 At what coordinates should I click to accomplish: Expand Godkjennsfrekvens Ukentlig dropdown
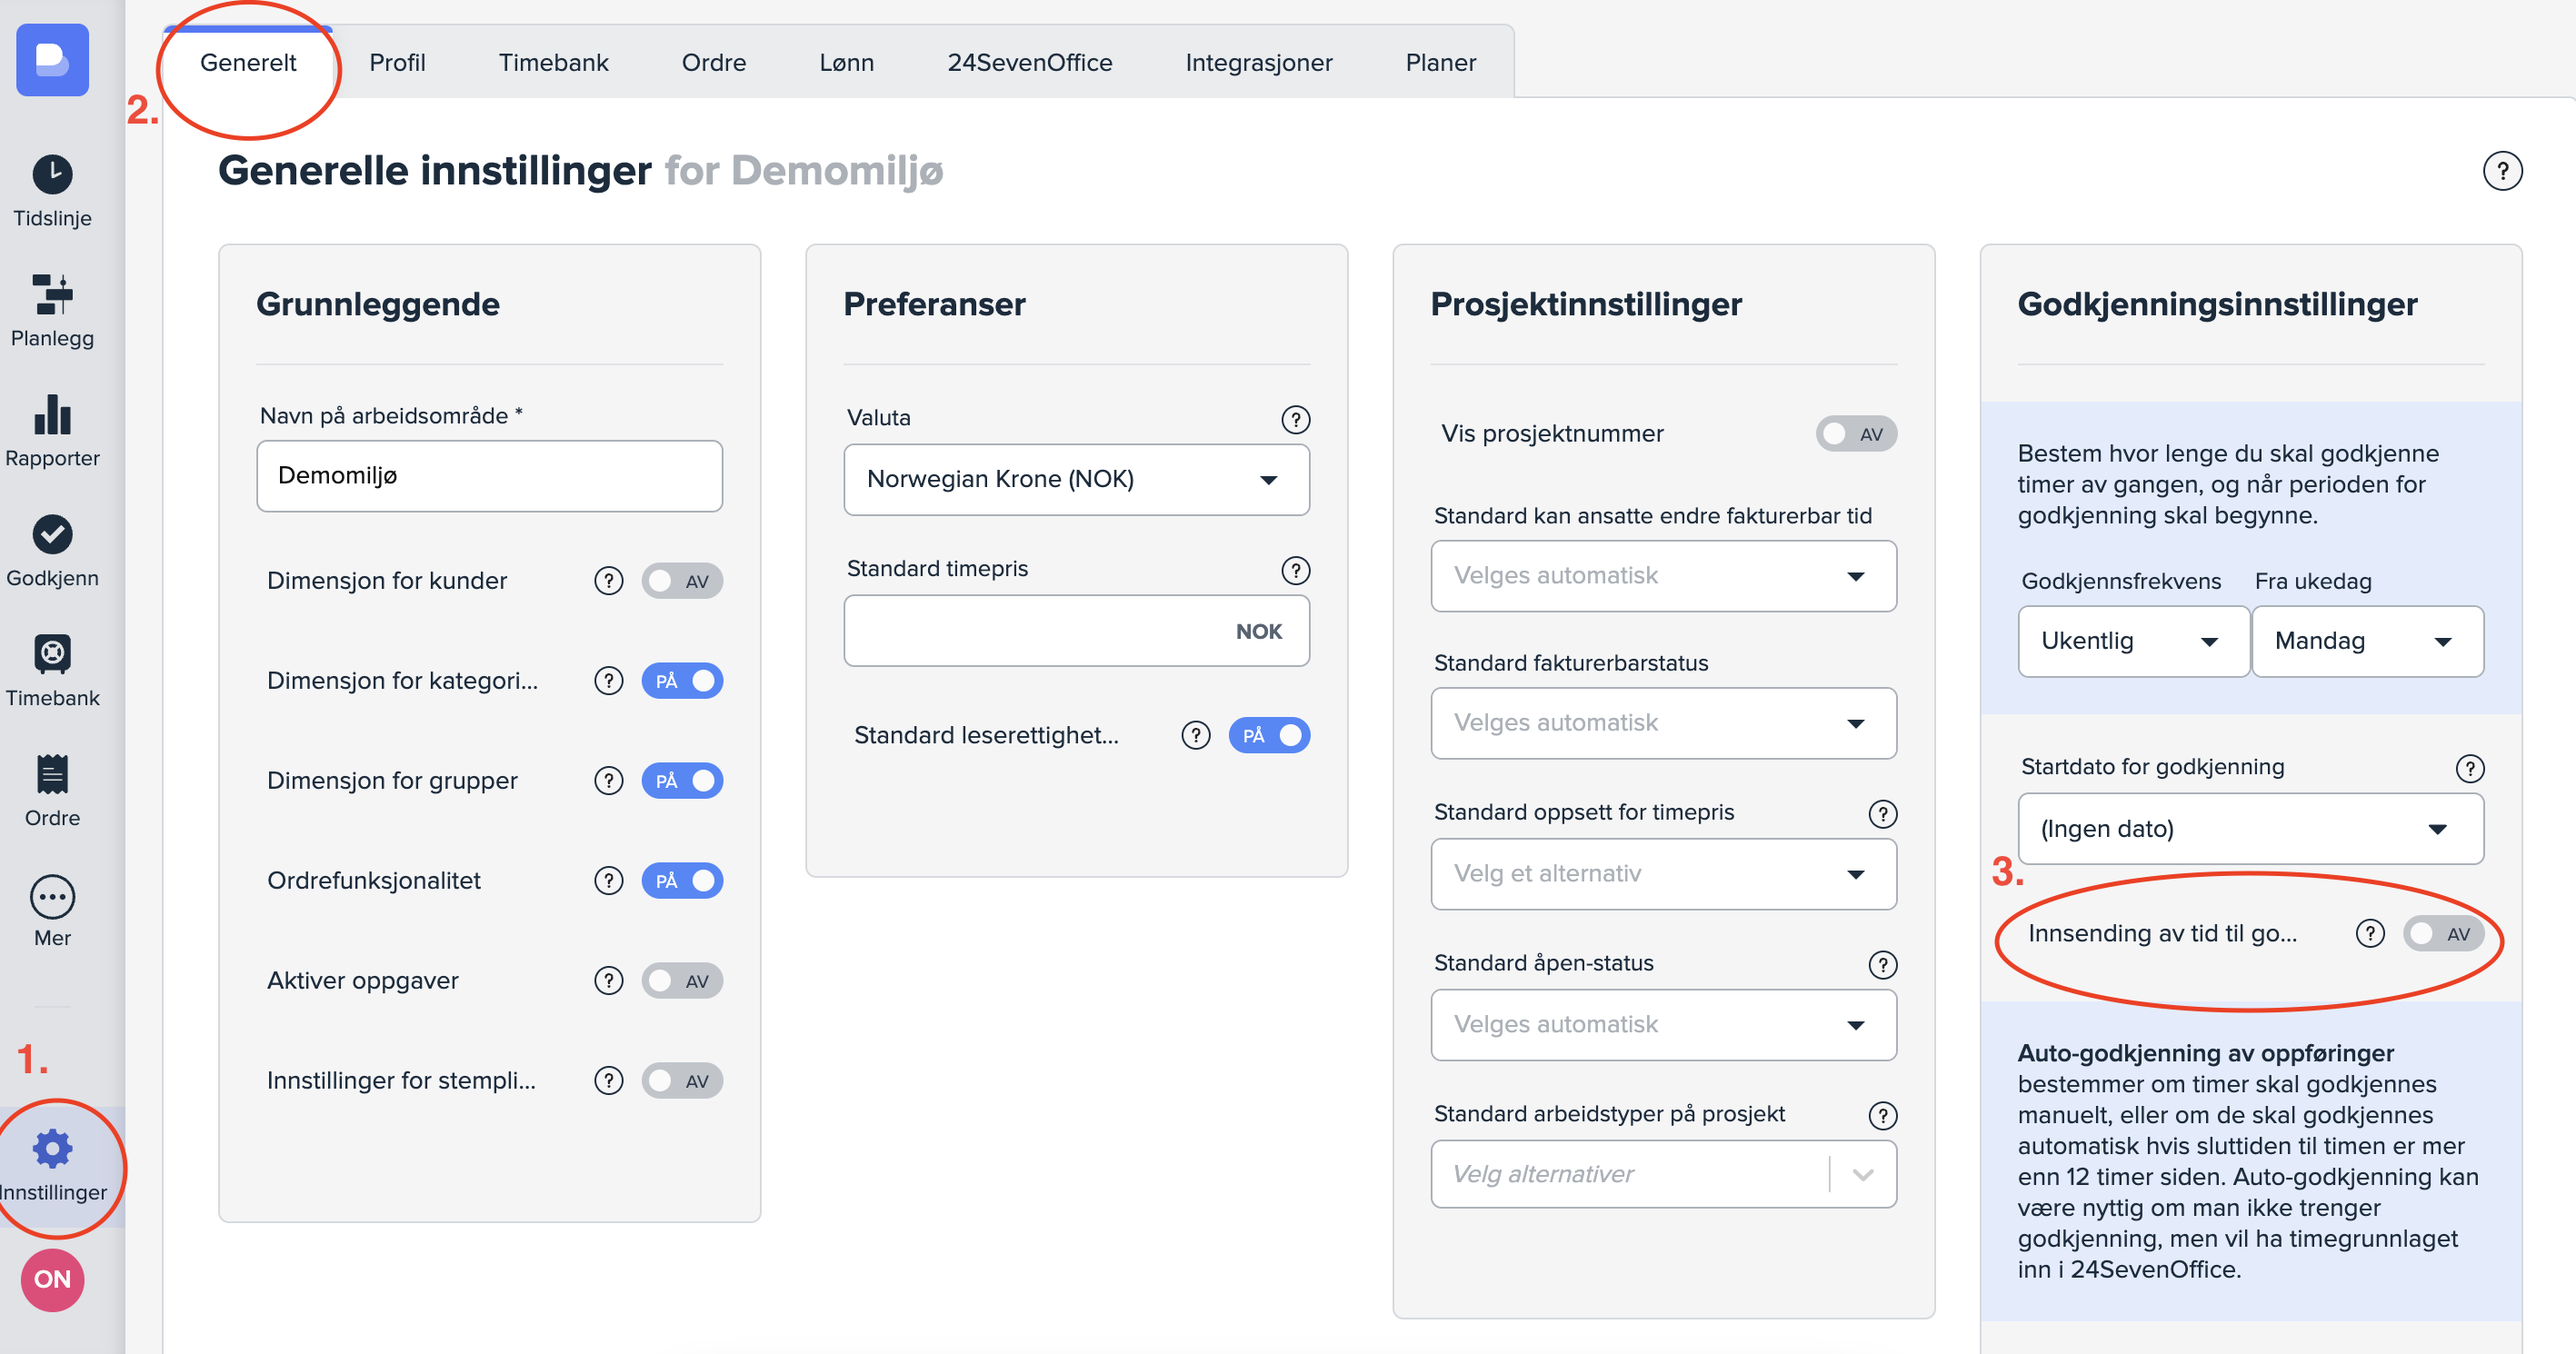point(2132,641)
